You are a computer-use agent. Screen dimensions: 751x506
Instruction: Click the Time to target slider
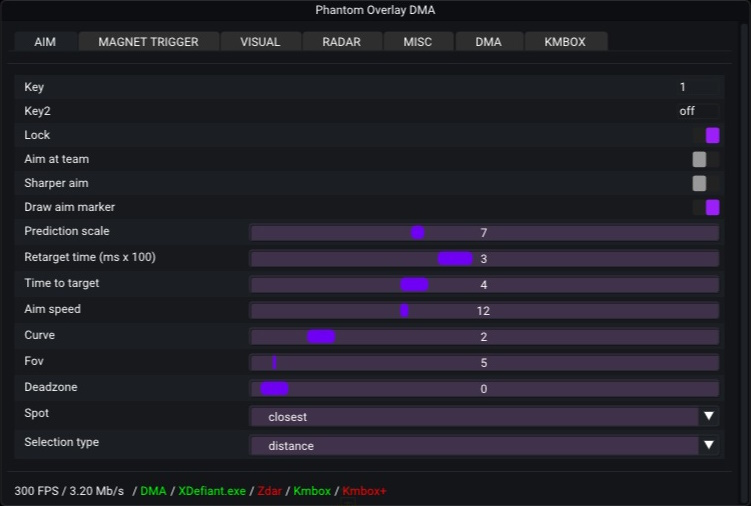point(484,285)
